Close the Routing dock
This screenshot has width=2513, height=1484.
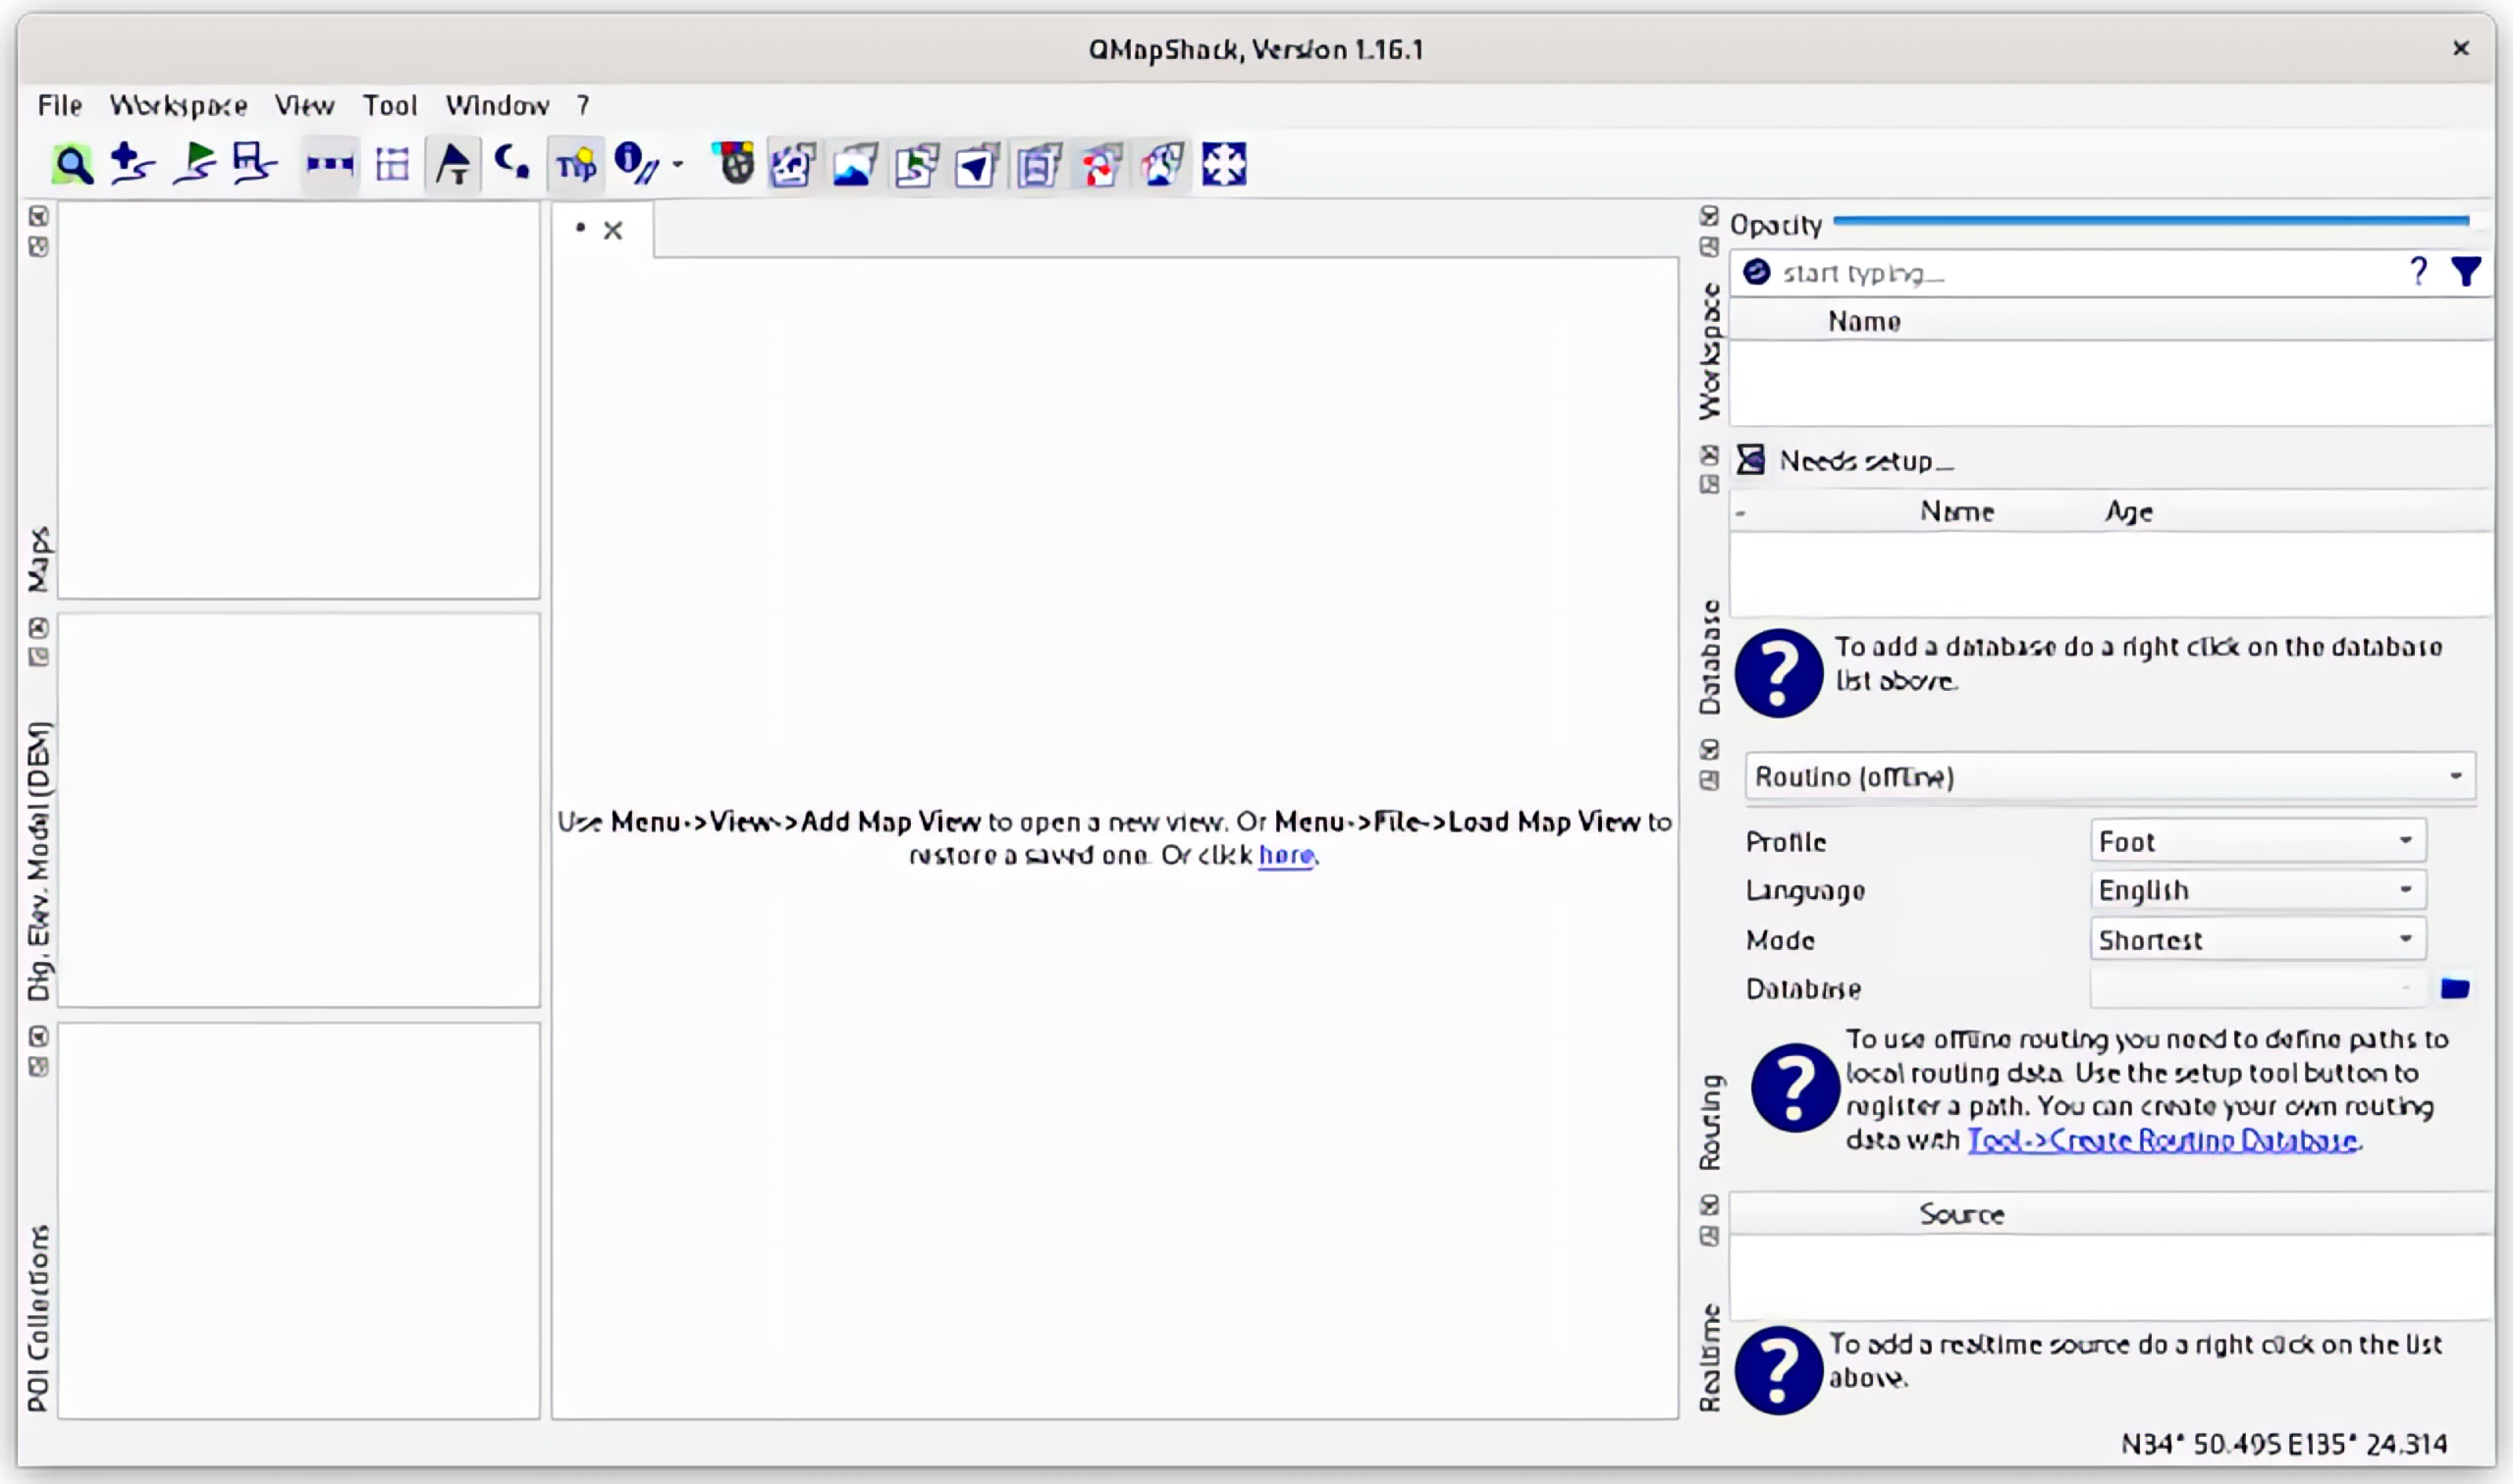pos(1709,749)
